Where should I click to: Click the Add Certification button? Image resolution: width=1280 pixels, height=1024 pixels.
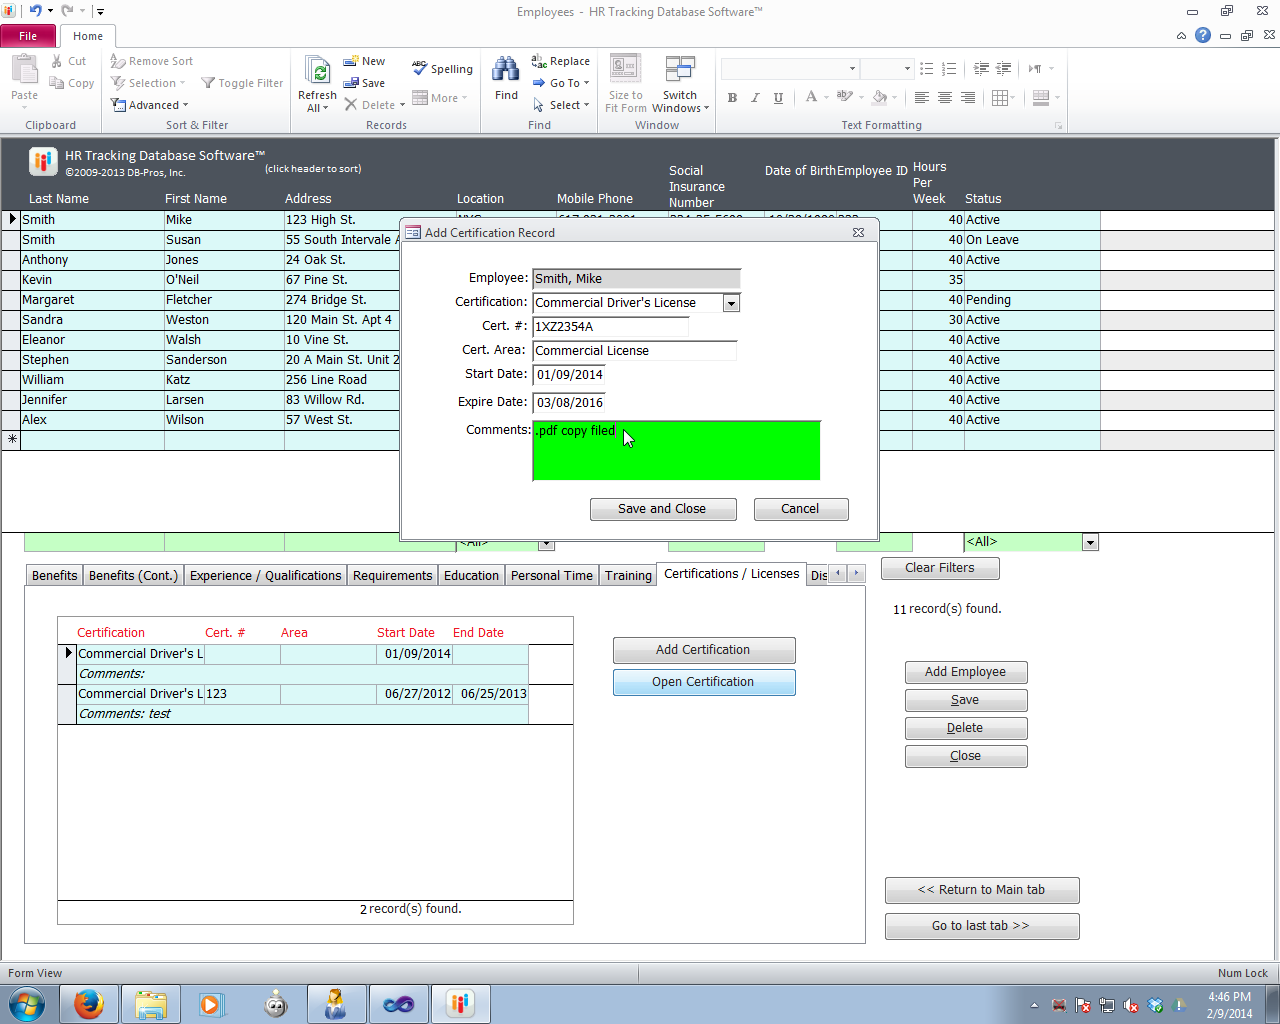click(703, 650)
